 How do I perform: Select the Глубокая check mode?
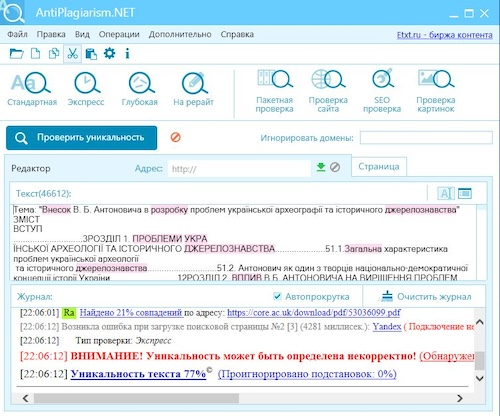(140, 89)
